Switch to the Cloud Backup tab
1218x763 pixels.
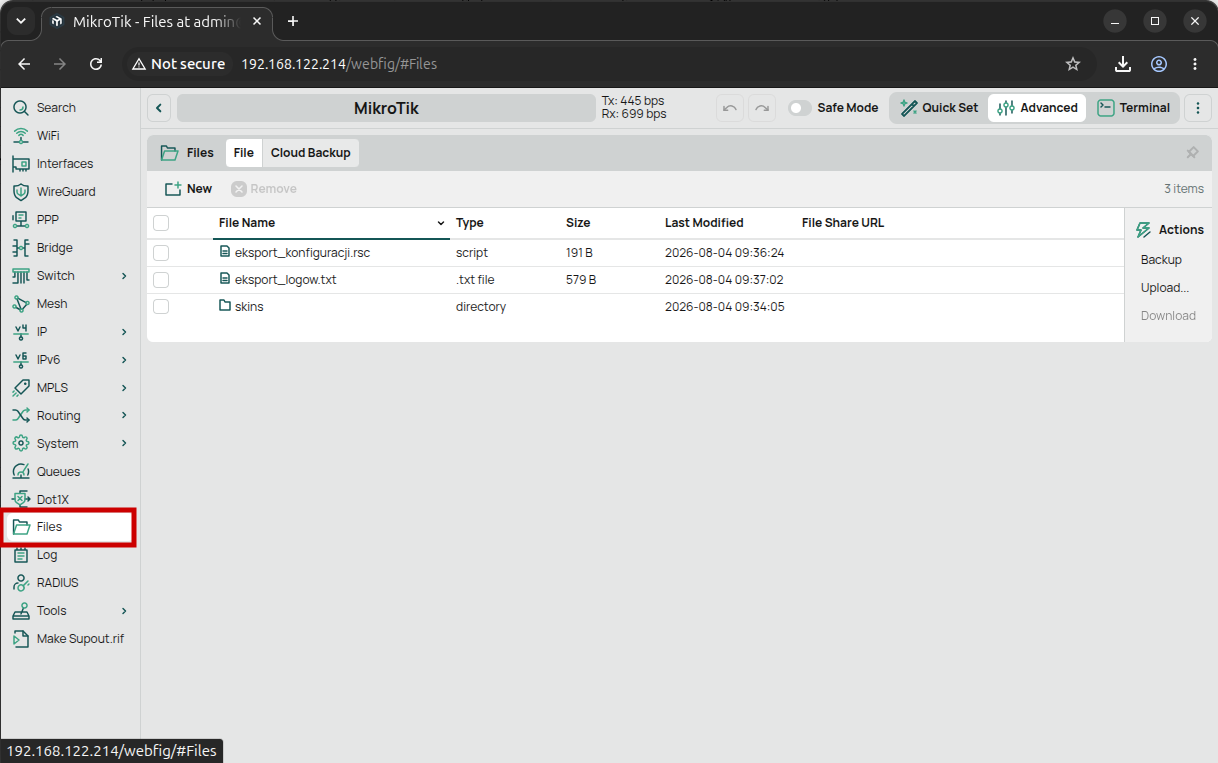(310, 153)
